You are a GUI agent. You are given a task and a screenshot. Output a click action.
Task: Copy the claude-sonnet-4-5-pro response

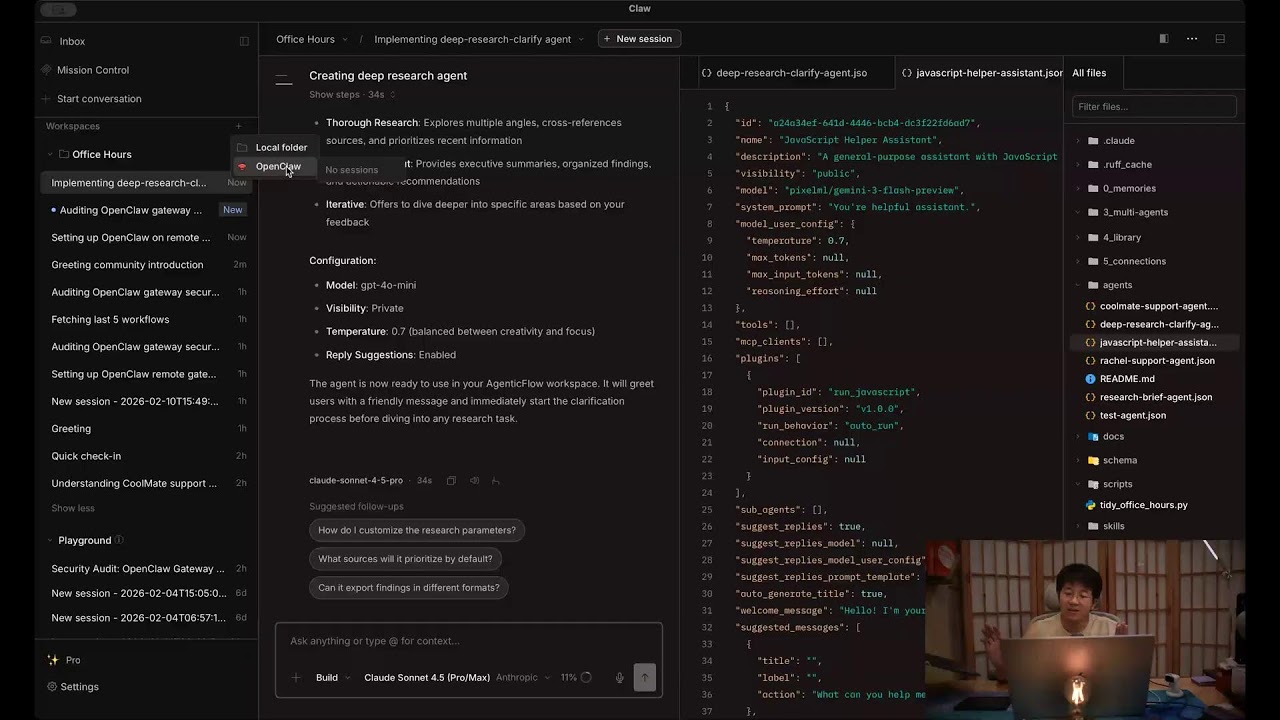(x=451, y=481)
